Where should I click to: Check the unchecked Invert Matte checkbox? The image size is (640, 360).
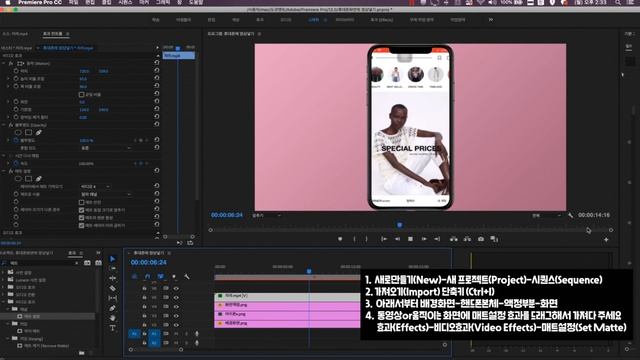pyautogui.click(x=81, y=202)
